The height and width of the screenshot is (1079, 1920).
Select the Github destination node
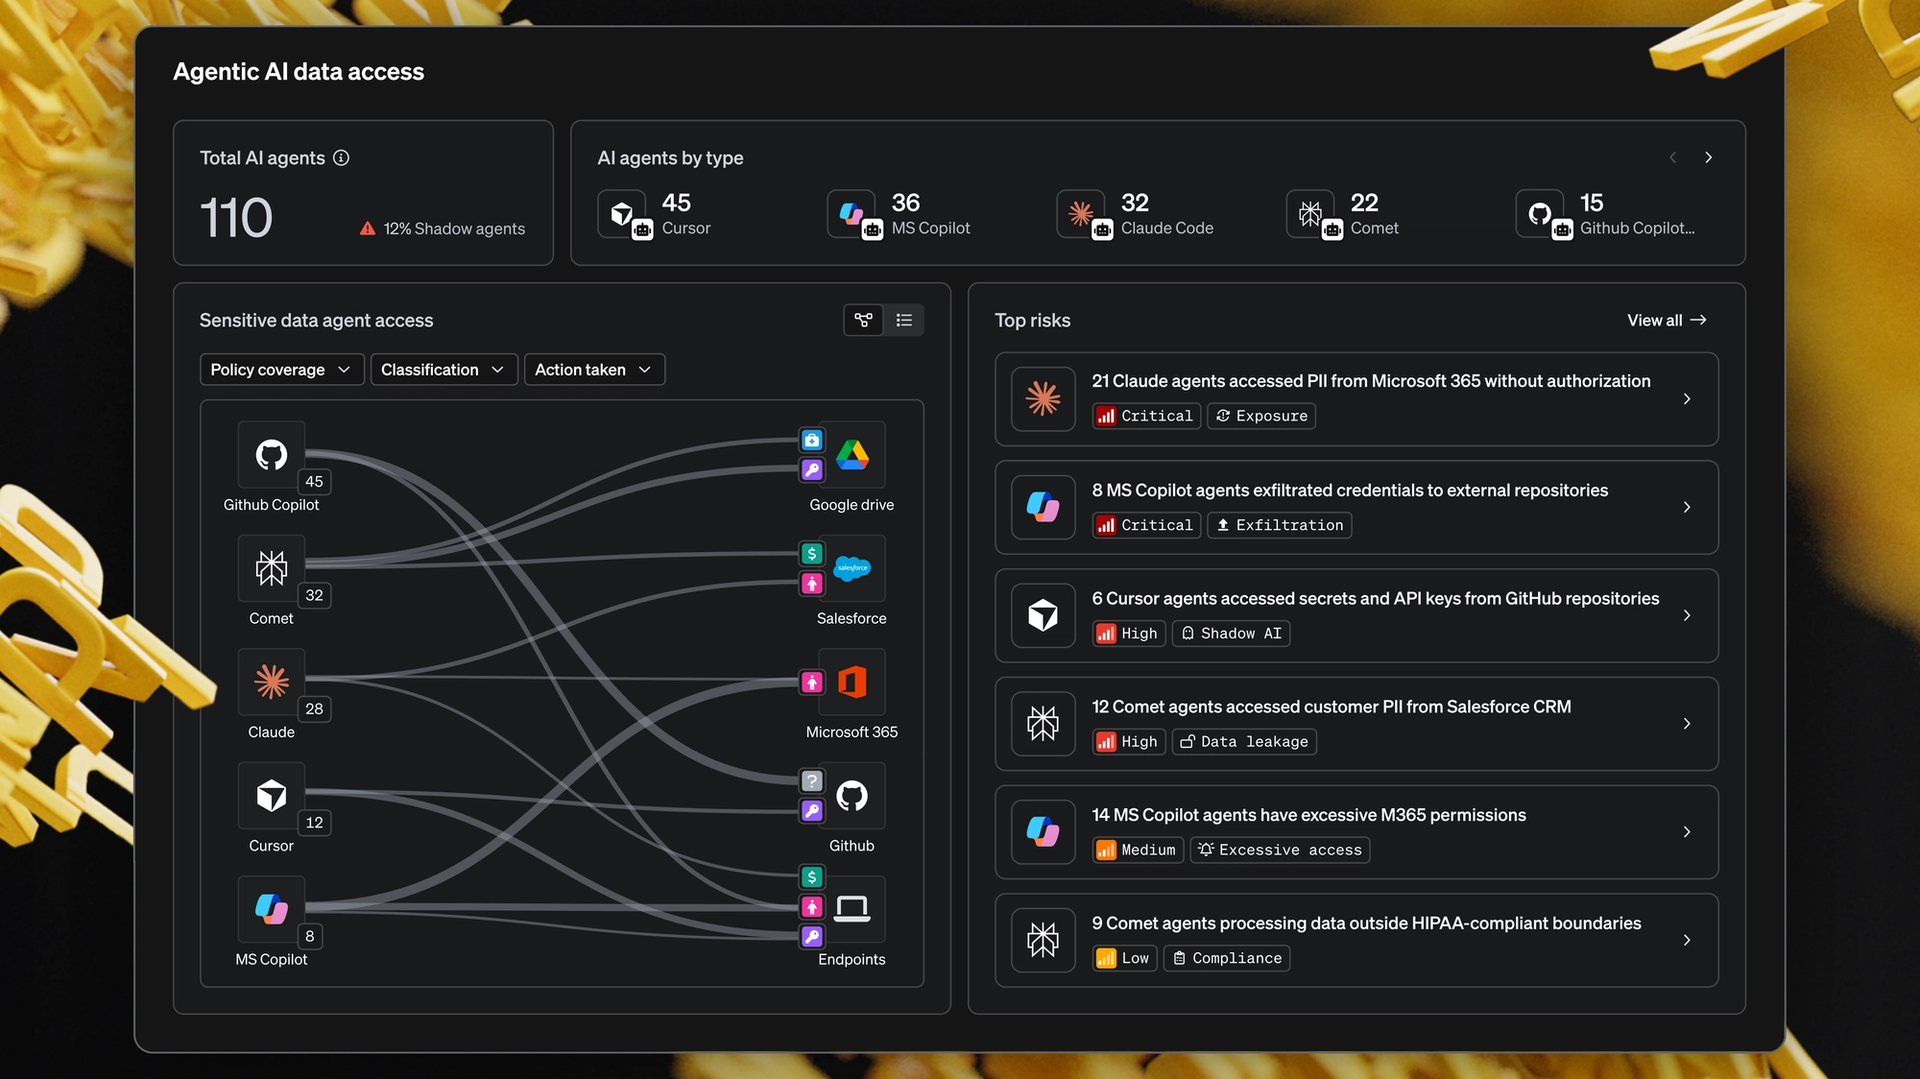pyautogui.click(x=852, y=796)
